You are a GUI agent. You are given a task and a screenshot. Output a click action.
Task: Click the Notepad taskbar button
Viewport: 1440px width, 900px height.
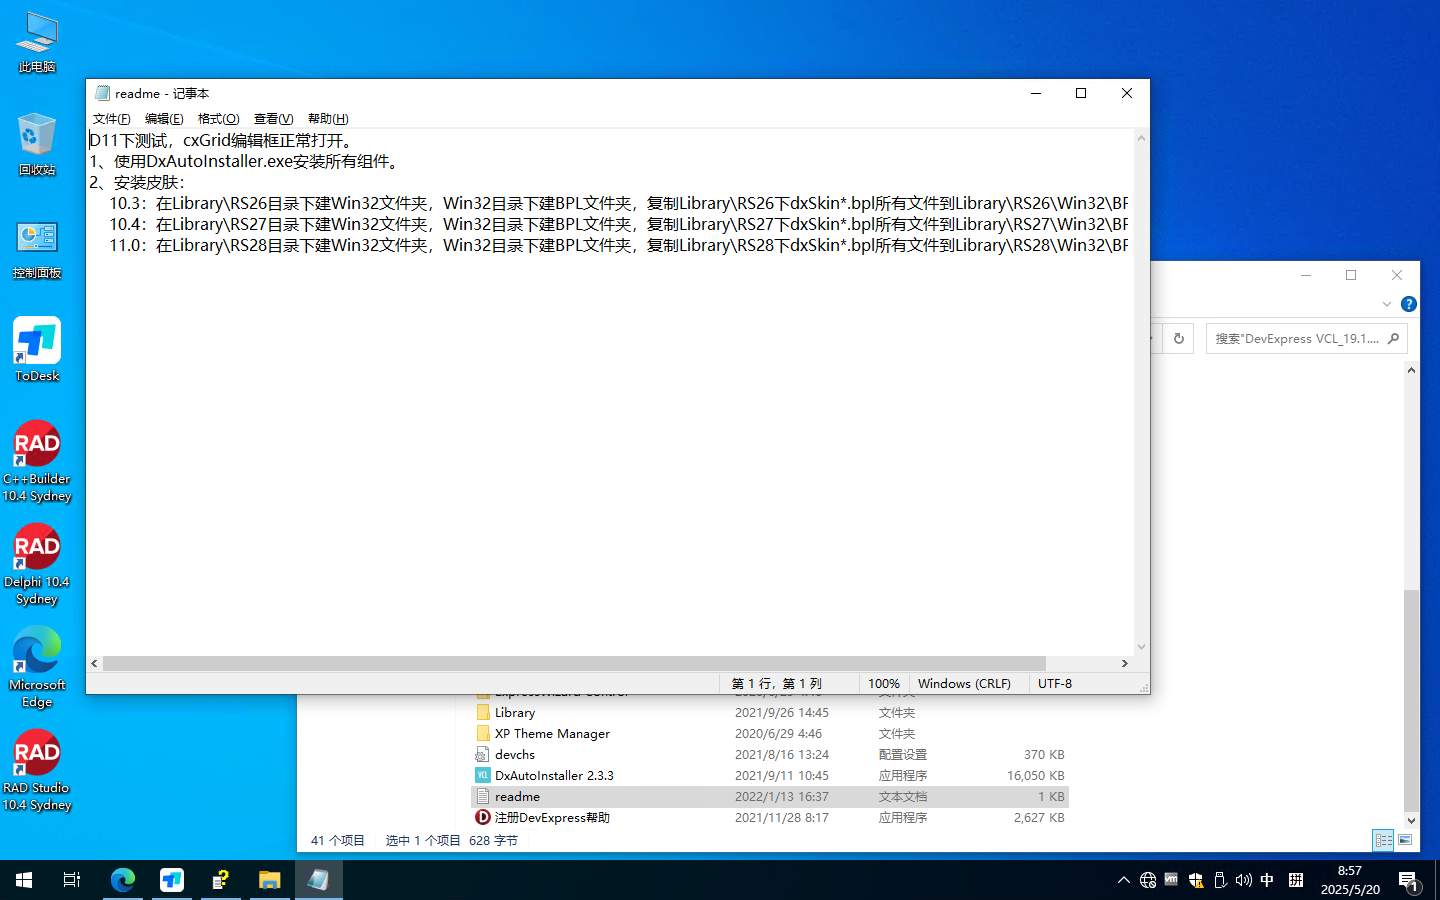point(319,880)
